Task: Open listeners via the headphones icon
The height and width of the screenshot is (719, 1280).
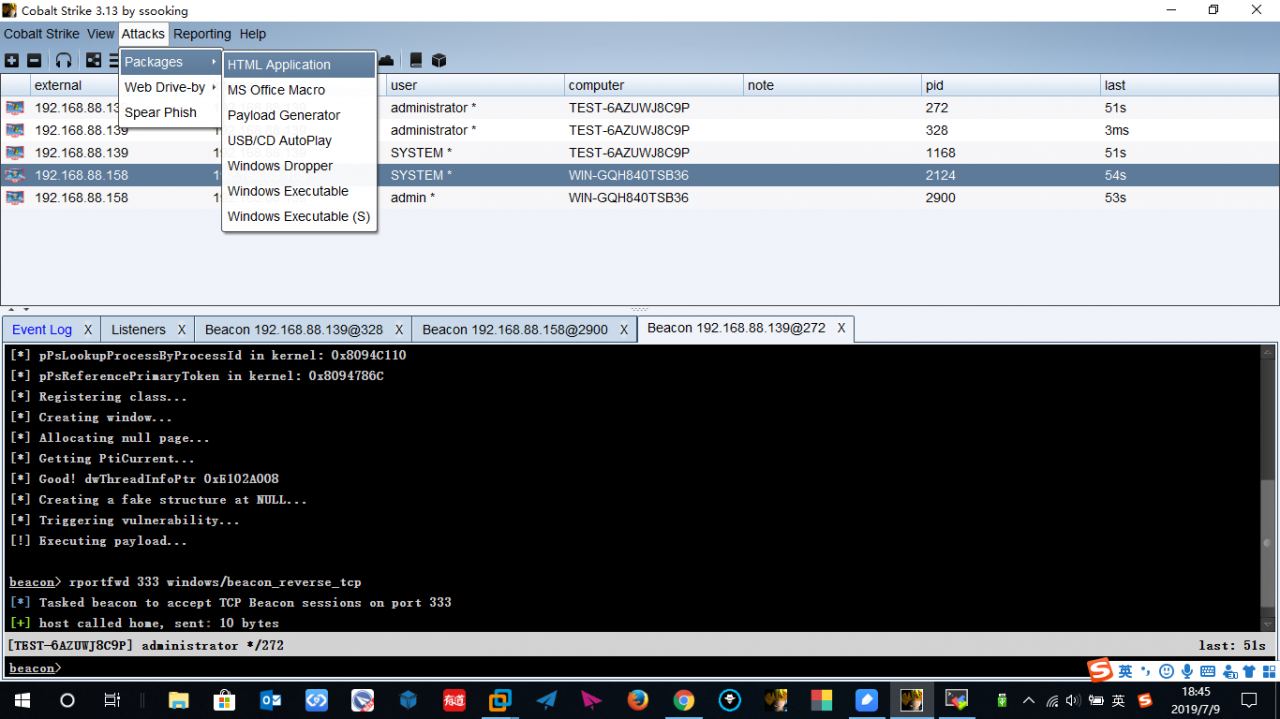Action: [x=64, y=61]
